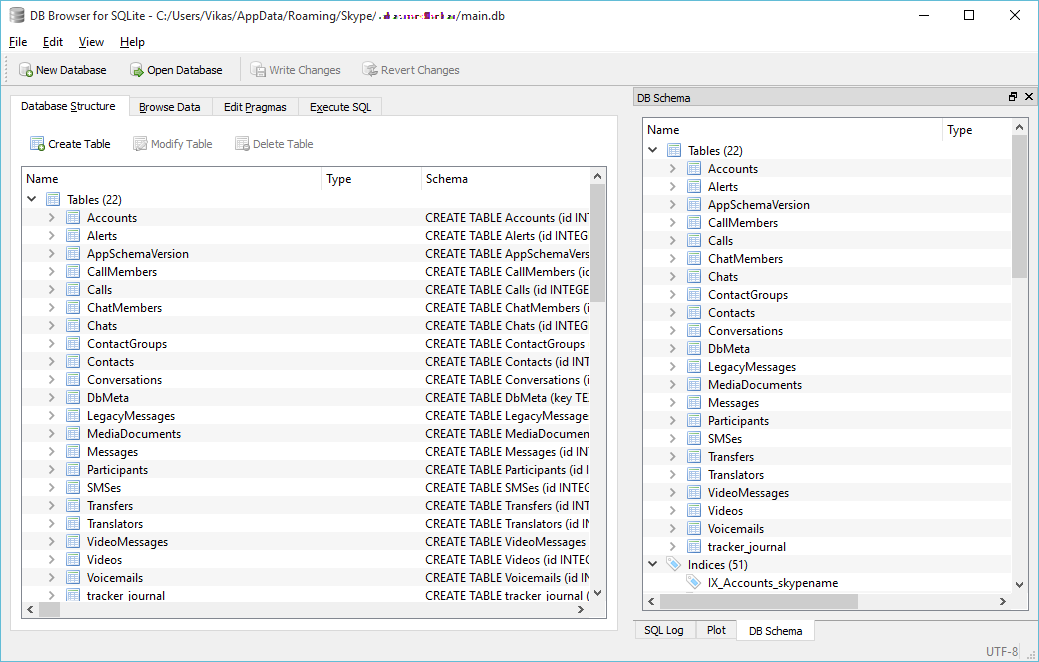Open the Edit menu
This screenshot has height=662, width=1039.
[52, 42]
